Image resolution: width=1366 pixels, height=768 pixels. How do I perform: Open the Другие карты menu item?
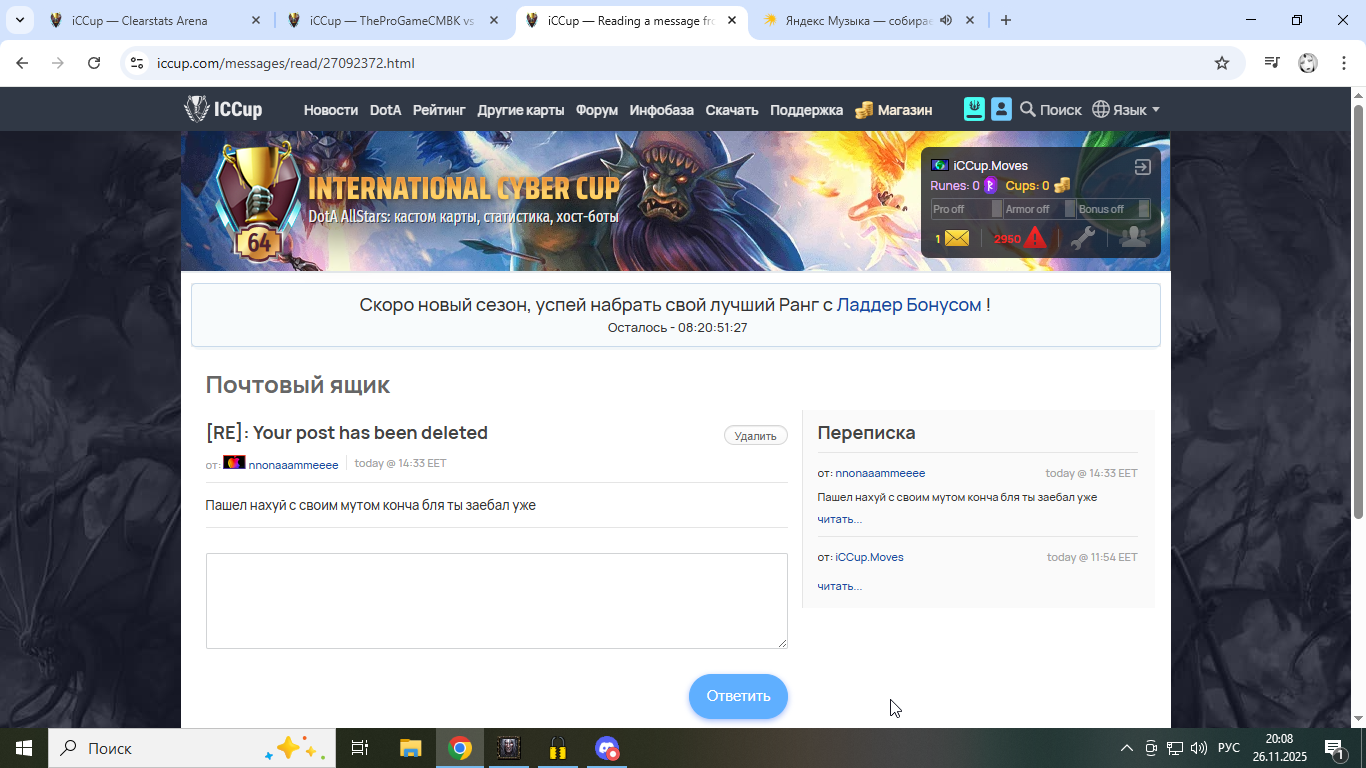pyautogui.click(x=521, y=110)
